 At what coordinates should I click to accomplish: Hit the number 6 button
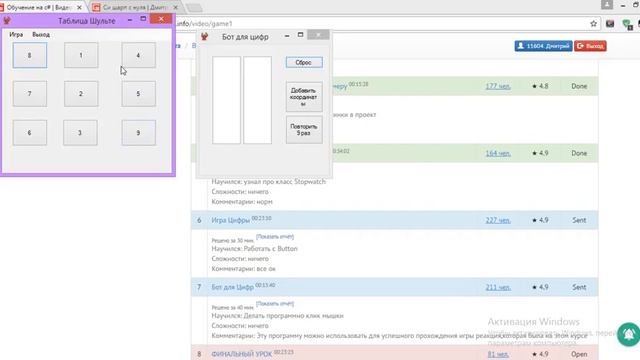tap(30, 133)
